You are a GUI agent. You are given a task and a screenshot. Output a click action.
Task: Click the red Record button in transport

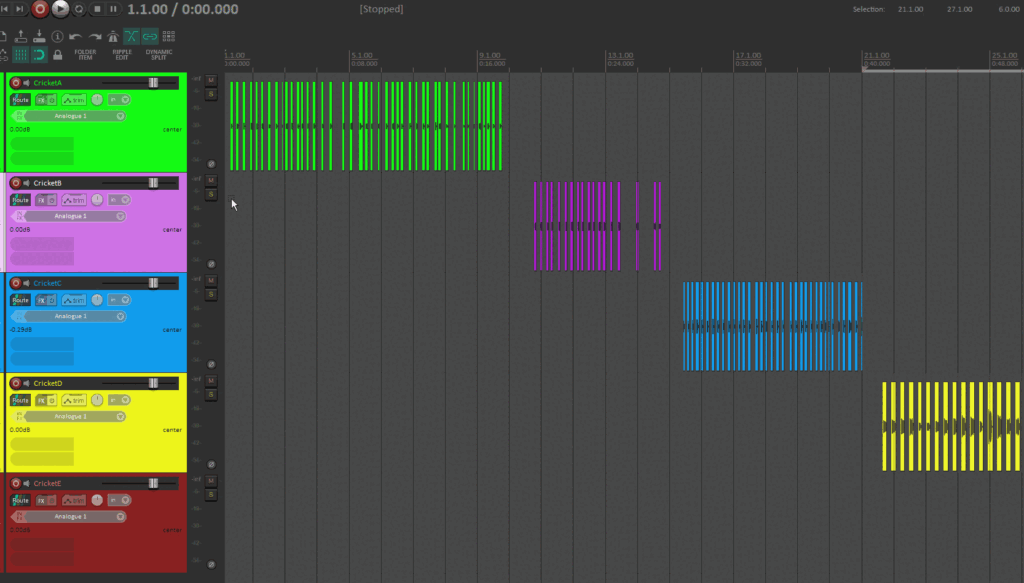pos(40,9)
